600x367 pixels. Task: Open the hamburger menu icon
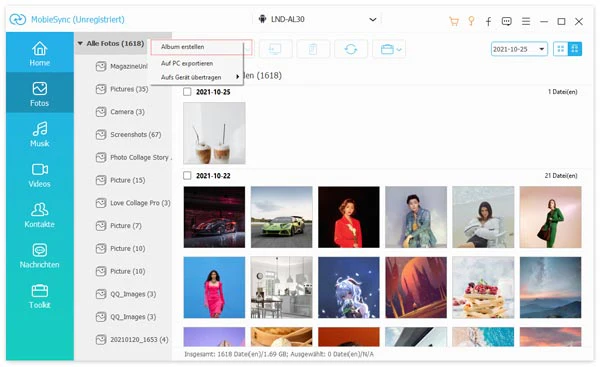(x=526, y=21)
